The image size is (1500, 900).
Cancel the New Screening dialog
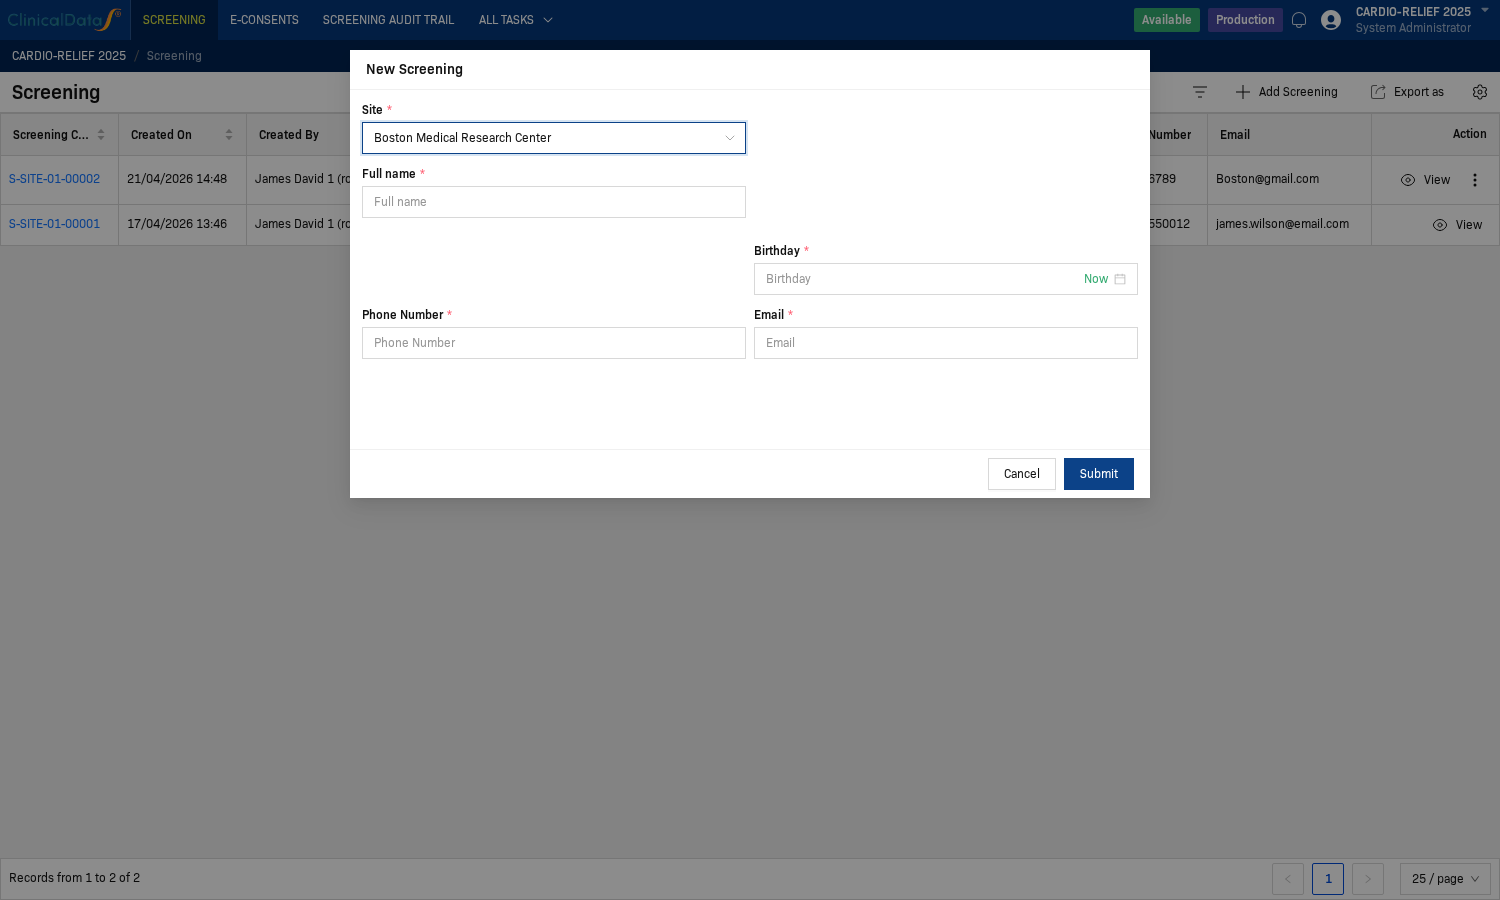pos(1022,474)
